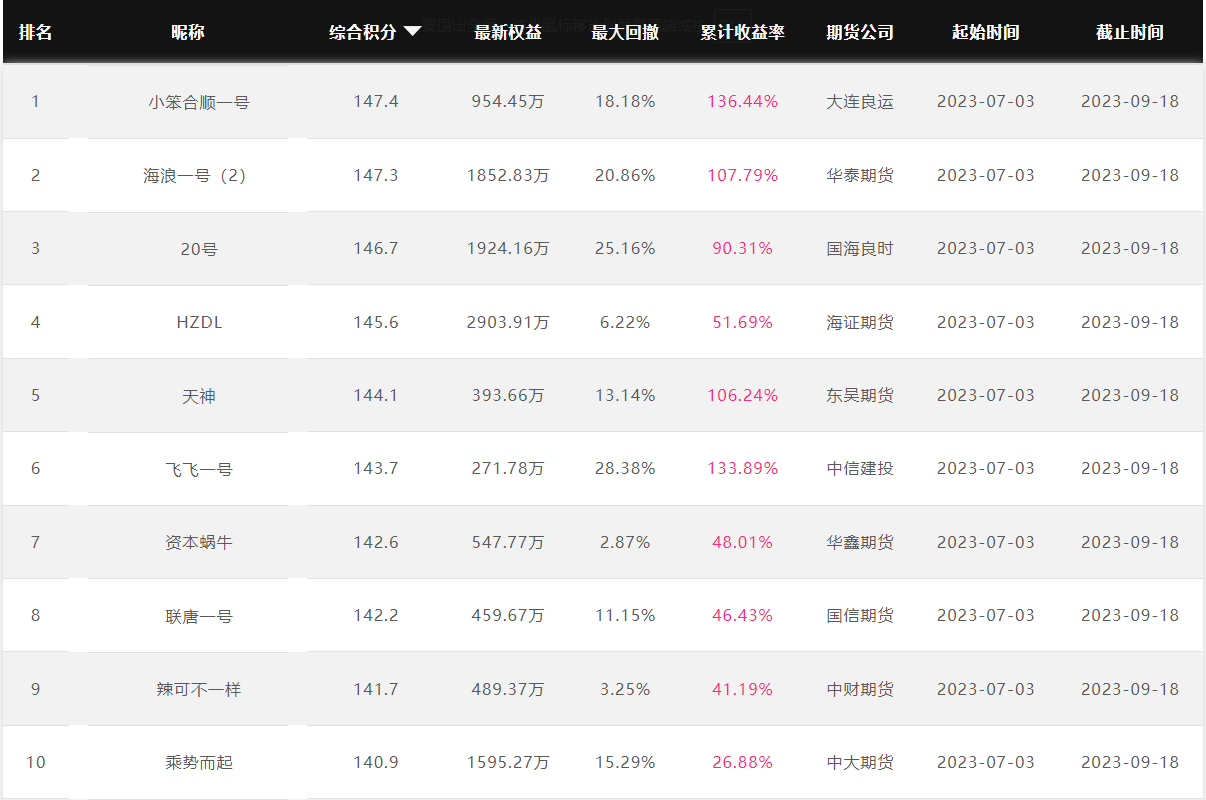1206x800 pixels.
Task: Sort by 最新权益 column header
Action: [508, 32]
